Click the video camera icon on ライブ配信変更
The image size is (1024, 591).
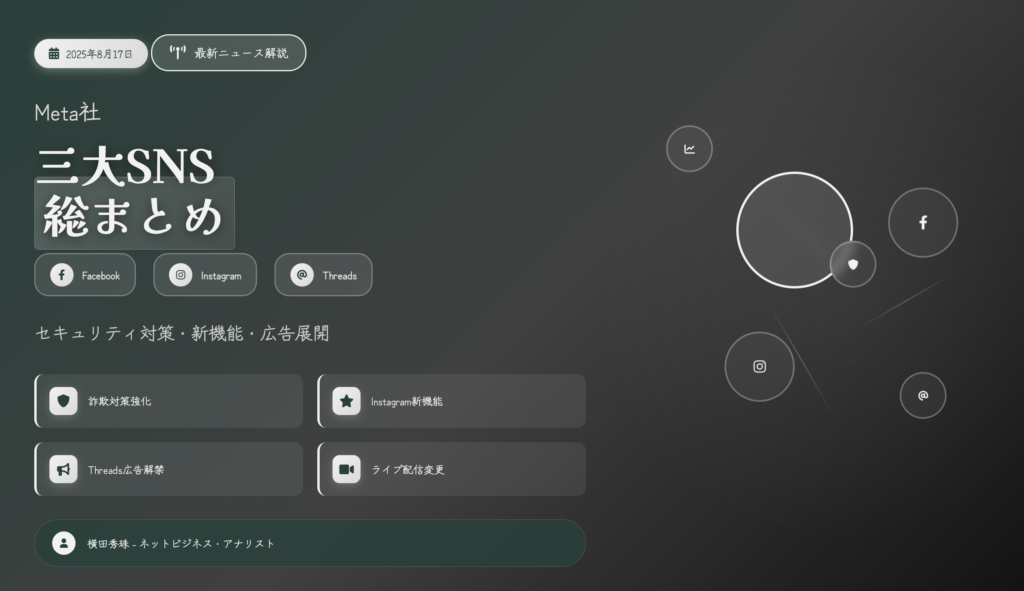pos(347,469)
